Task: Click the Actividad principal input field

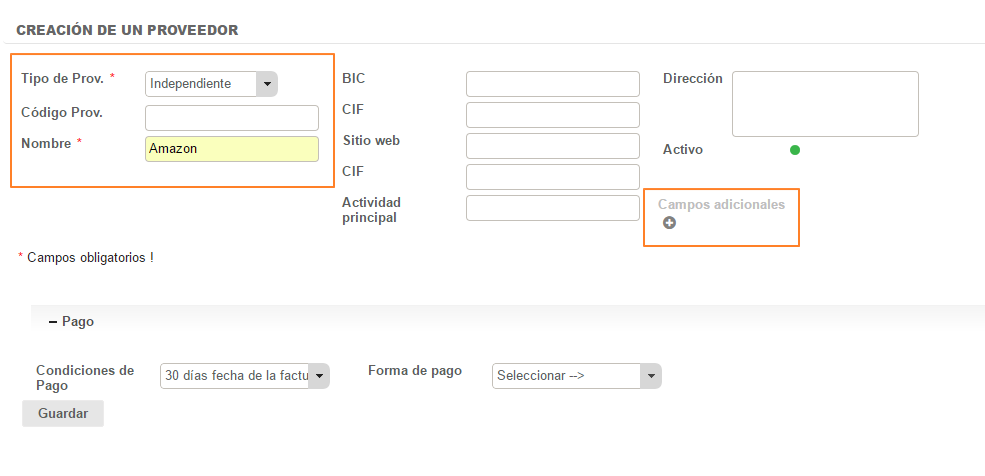Action: tap(552, 208)
